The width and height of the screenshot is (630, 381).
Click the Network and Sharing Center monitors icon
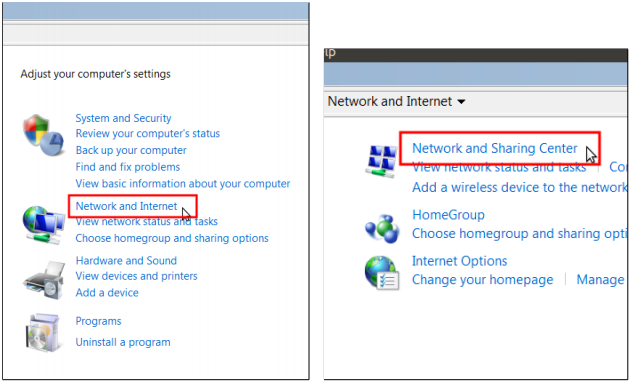381,161
